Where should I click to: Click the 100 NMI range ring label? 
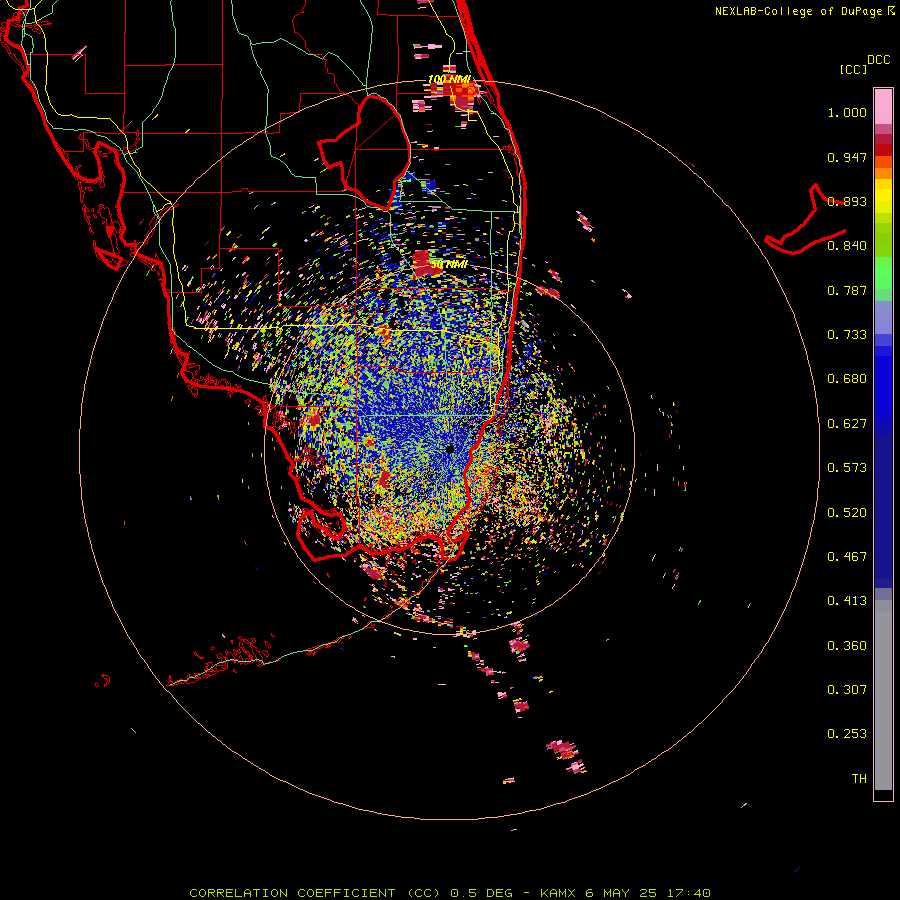449,79
